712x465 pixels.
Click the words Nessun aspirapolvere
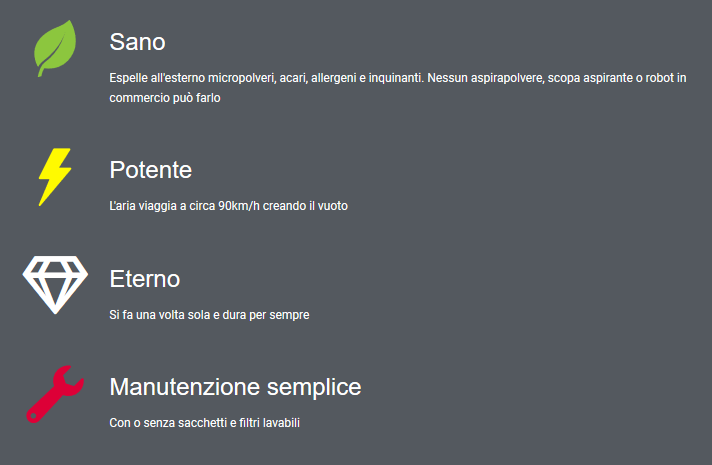[485, 78]
